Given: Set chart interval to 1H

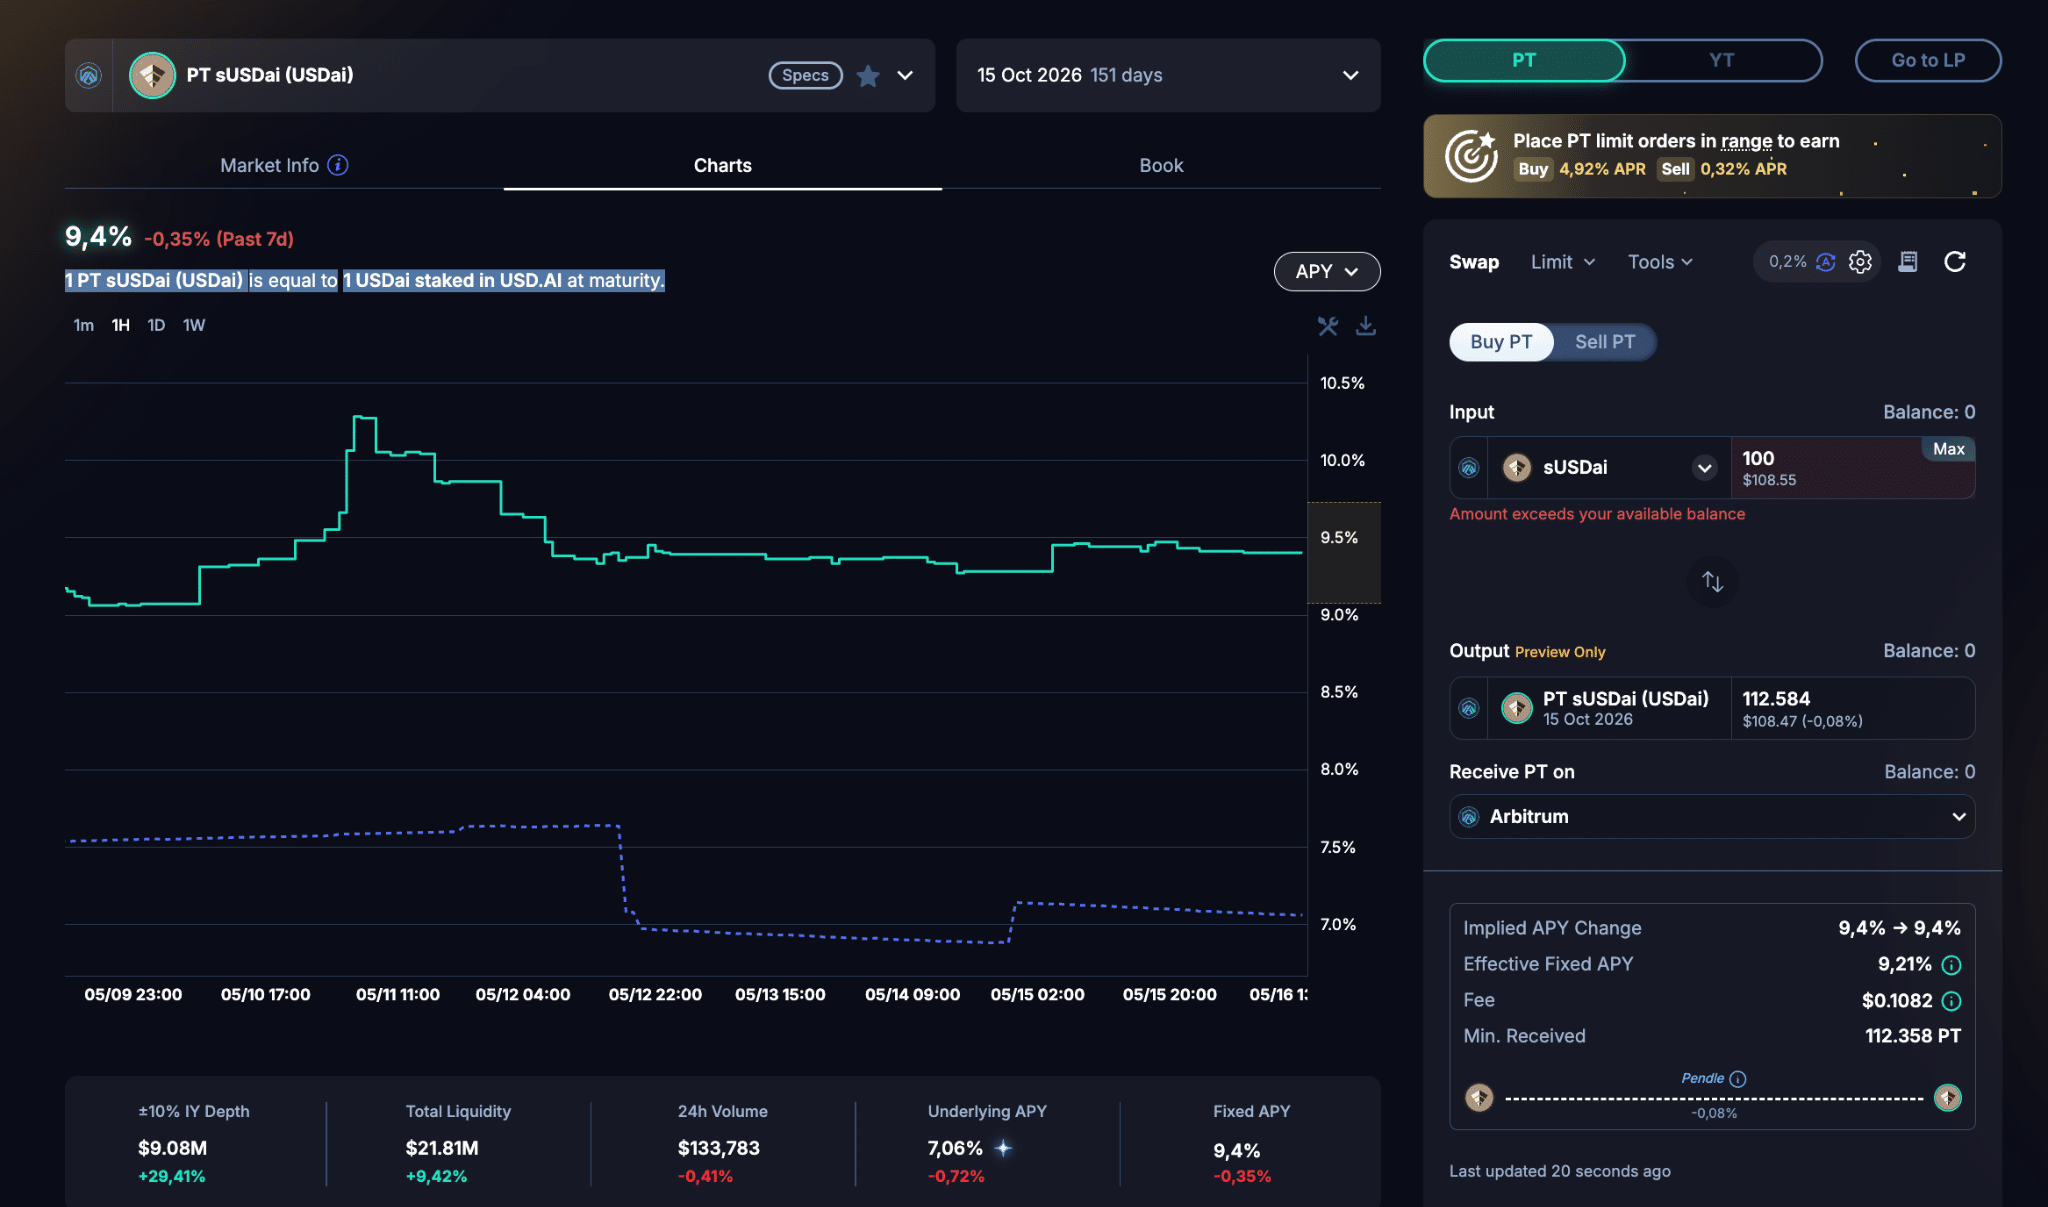Looking at the screenshot, I should (x=121, y=325).
